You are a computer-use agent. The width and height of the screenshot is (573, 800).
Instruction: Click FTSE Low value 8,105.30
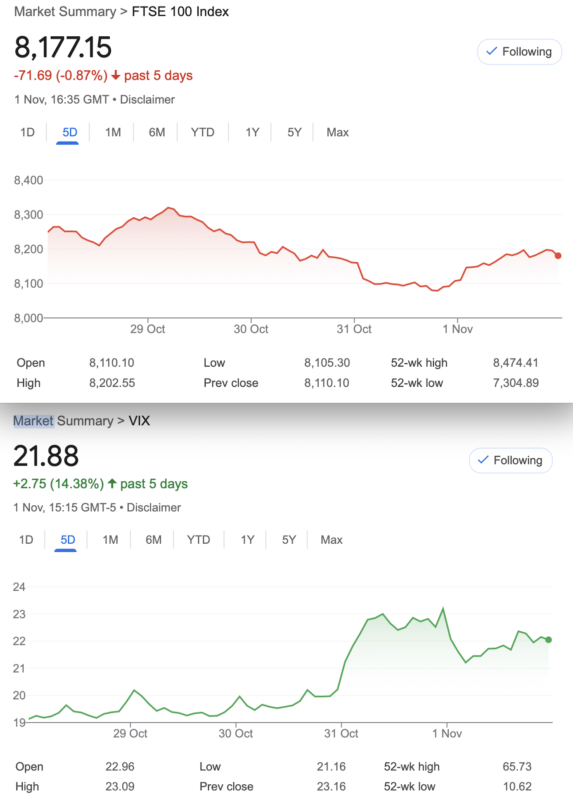pyautogui.click(x=327, y=363)
